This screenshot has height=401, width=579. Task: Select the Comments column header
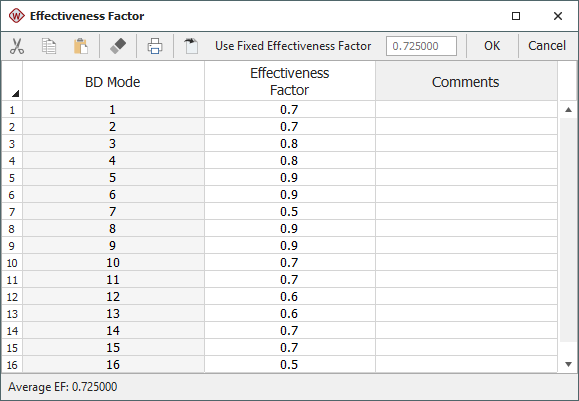tap(466, 82)
